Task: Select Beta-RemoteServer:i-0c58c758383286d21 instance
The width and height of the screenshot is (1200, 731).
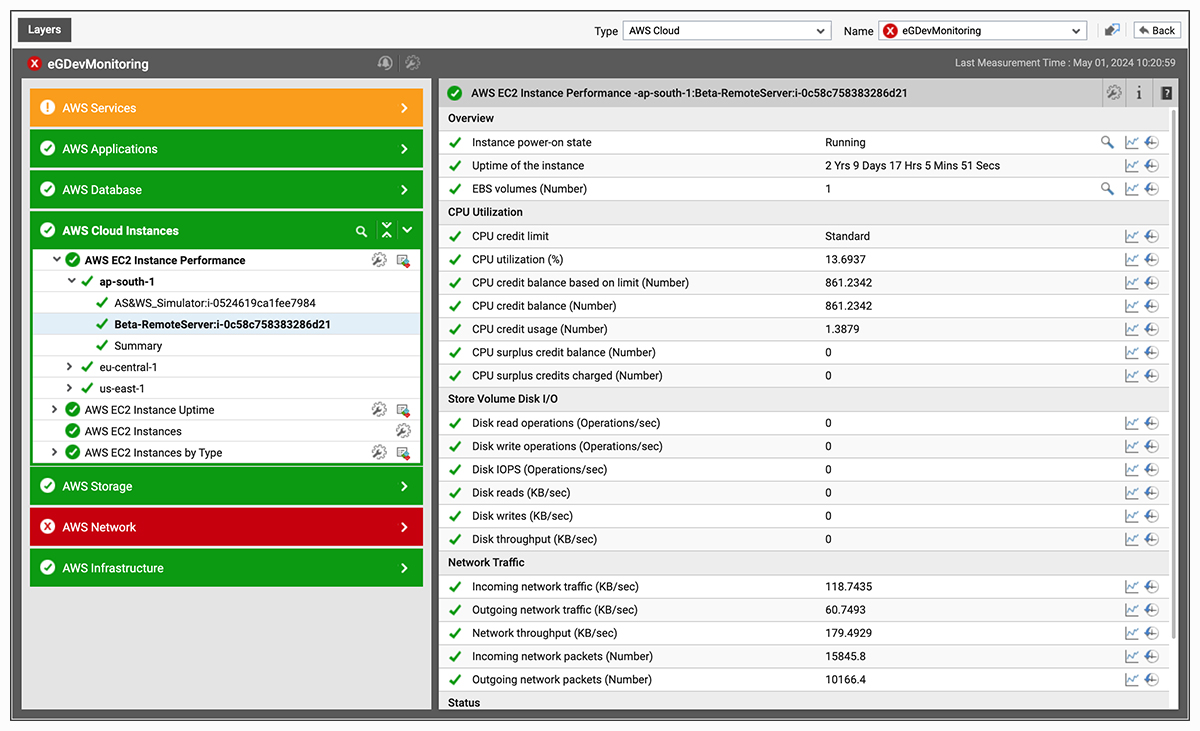Action: pos(223,324)
